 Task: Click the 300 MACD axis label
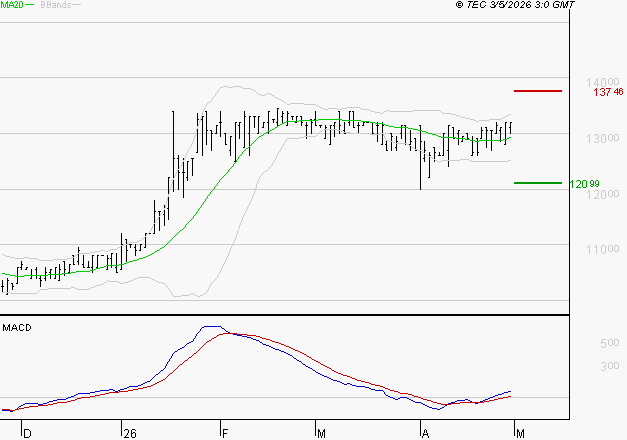tap(609, 366)
